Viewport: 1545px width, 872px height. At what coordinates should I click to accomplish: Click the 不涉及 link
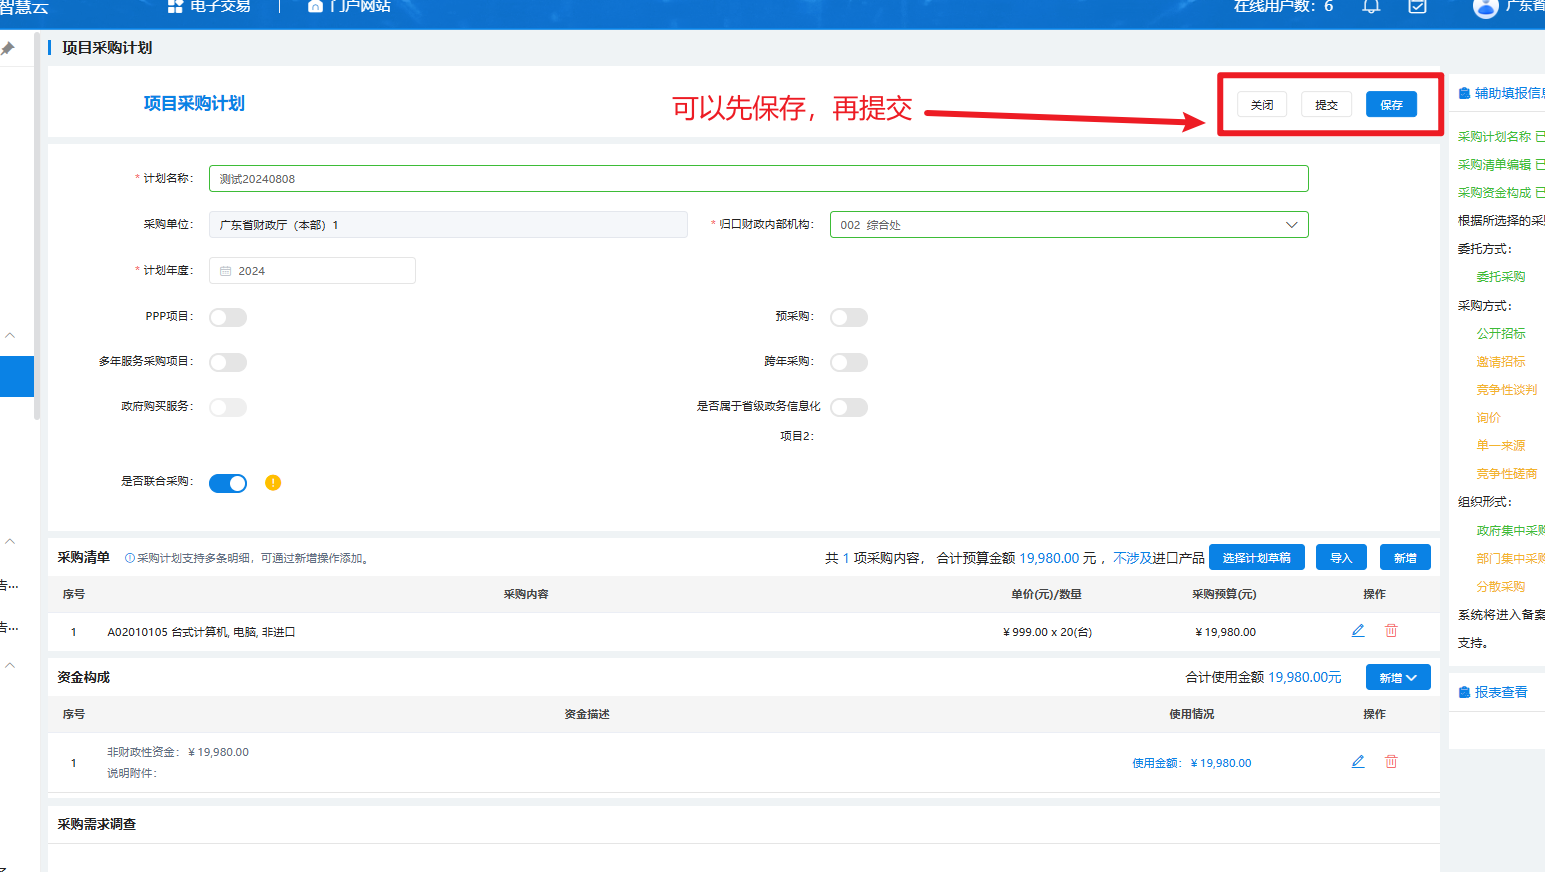[1132, 558]
